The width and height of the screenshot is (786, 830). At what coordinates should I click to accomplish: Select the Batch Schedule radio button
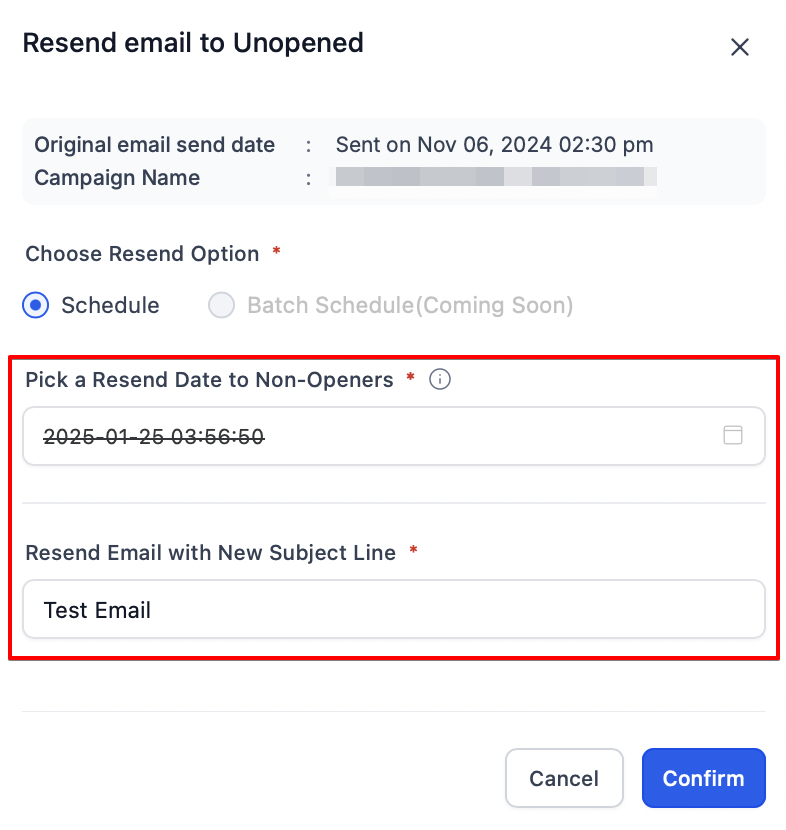point(221,305)
